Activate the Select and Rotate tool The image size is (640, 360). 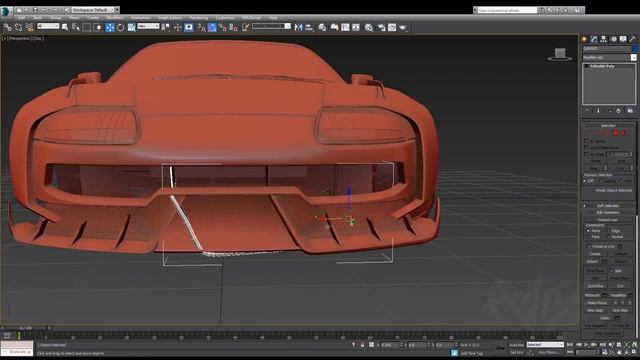pyautogui.click(x=120, y=27)
